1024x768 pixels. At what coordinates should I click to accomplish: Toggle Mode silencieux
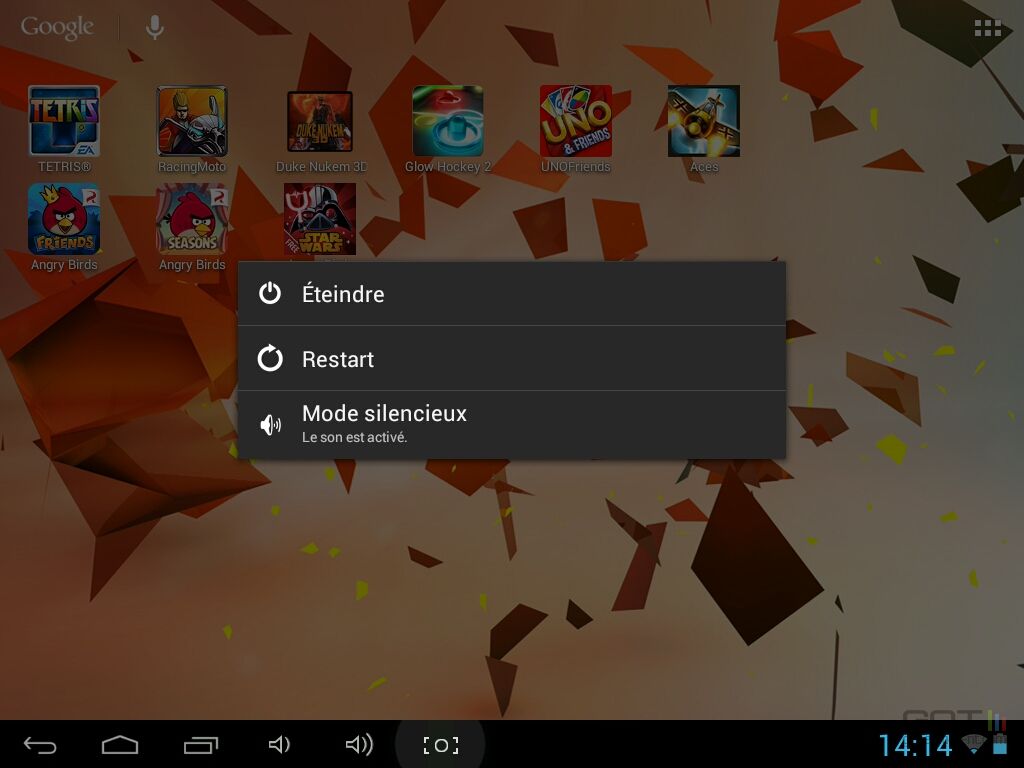pos(511,425)
